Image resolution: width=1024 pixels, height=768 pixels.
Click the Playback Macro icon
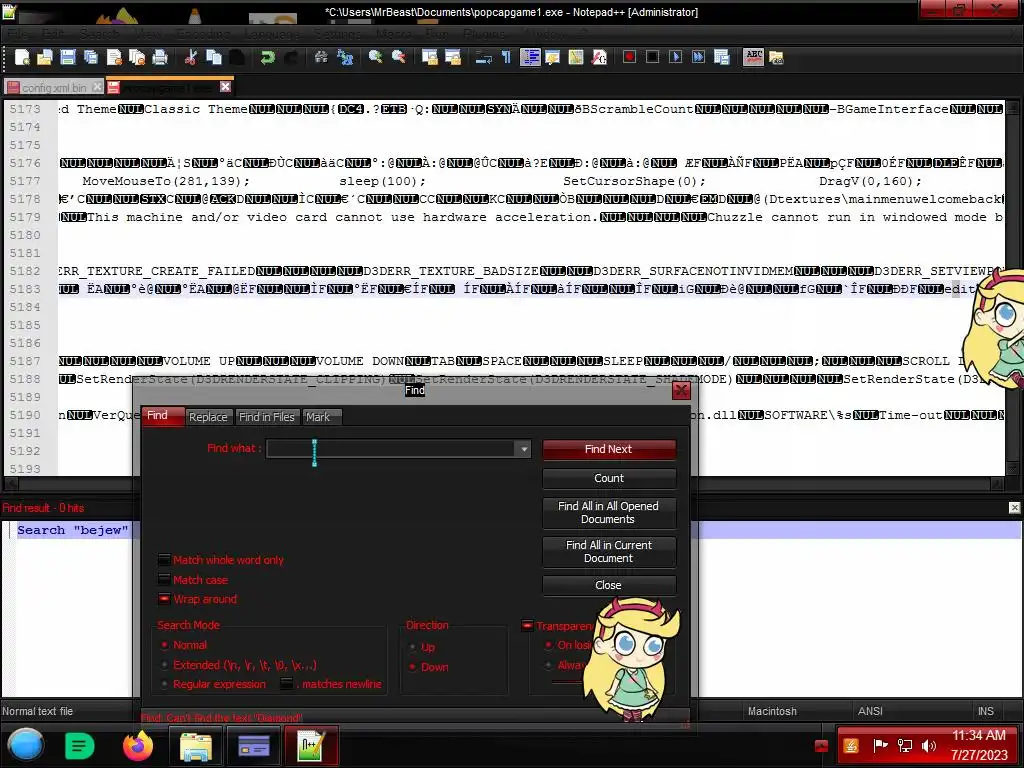coord(676,57)
